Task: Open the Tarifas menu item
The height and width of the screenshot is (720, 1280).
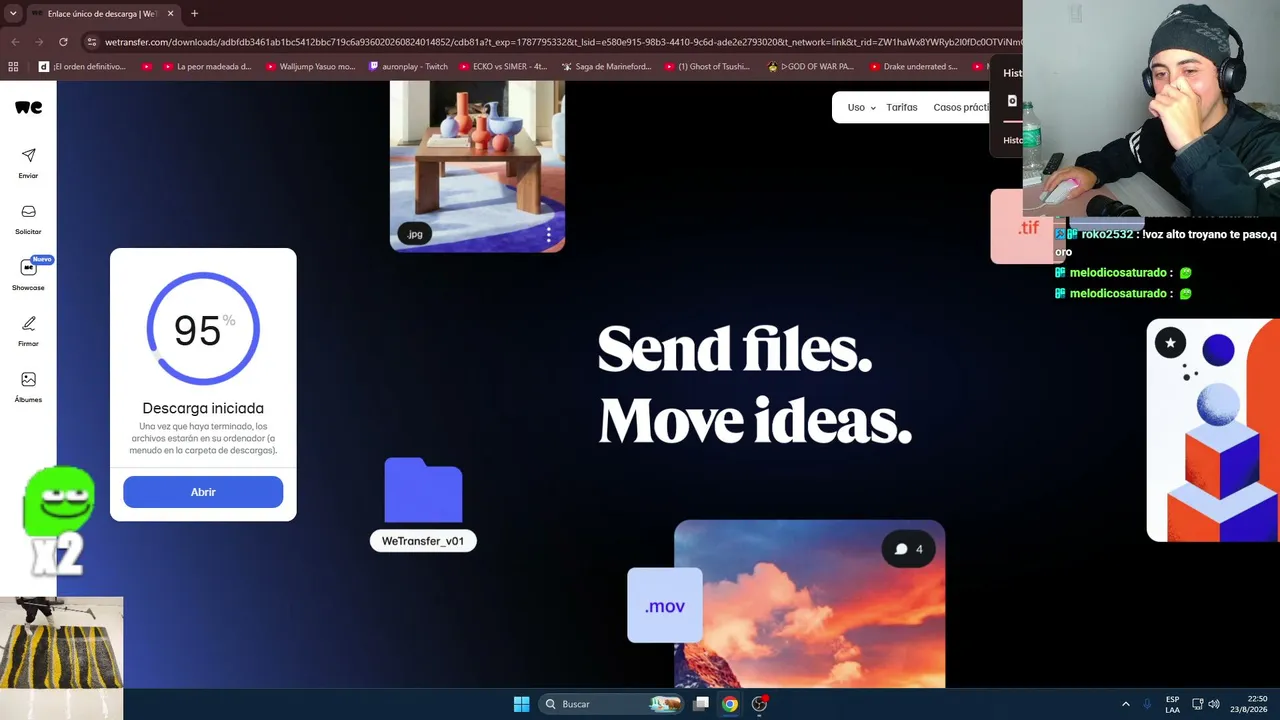Action: (x=901, y=108)
